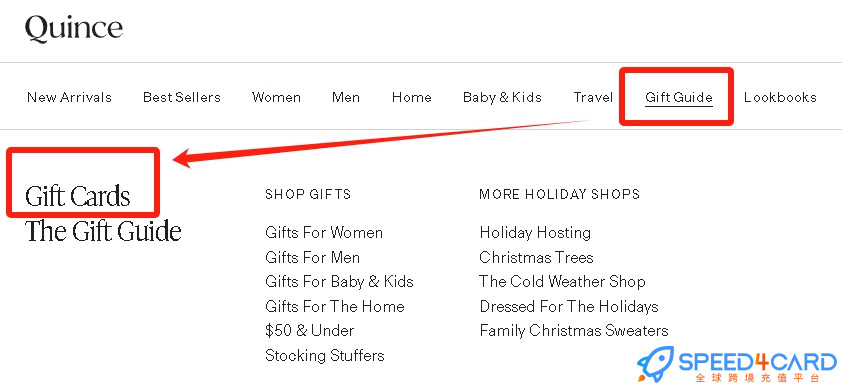This screenshot has width=842, height=388.
Task: Open the Gift Cards link
Action: coord(77,196)
